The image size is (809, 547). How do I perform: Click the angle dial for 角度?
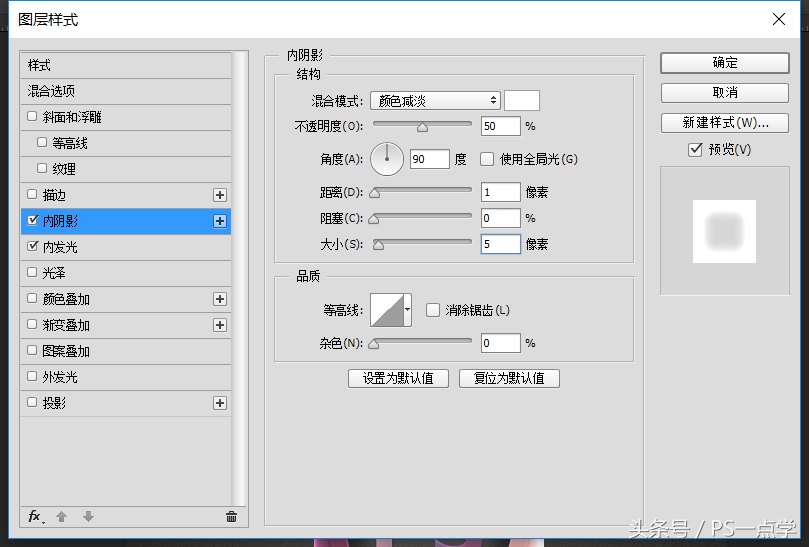point(387,159)
